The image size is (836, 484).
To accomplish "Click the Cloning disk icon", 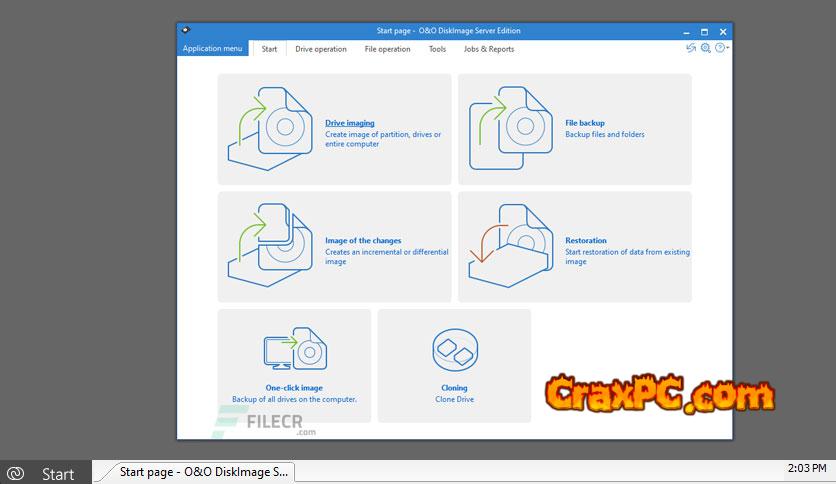I will (455, 350).
